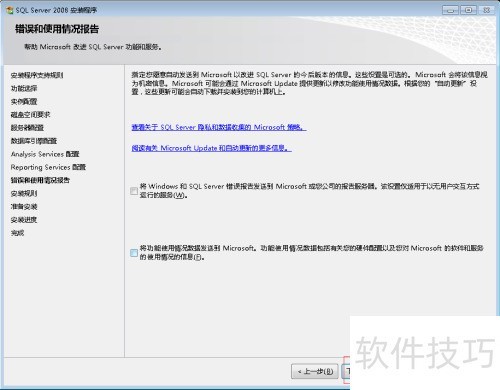Select the 安装进度 step in the sidebar
The width and height of the screenshot is (500, 390).
click(24, 220)
